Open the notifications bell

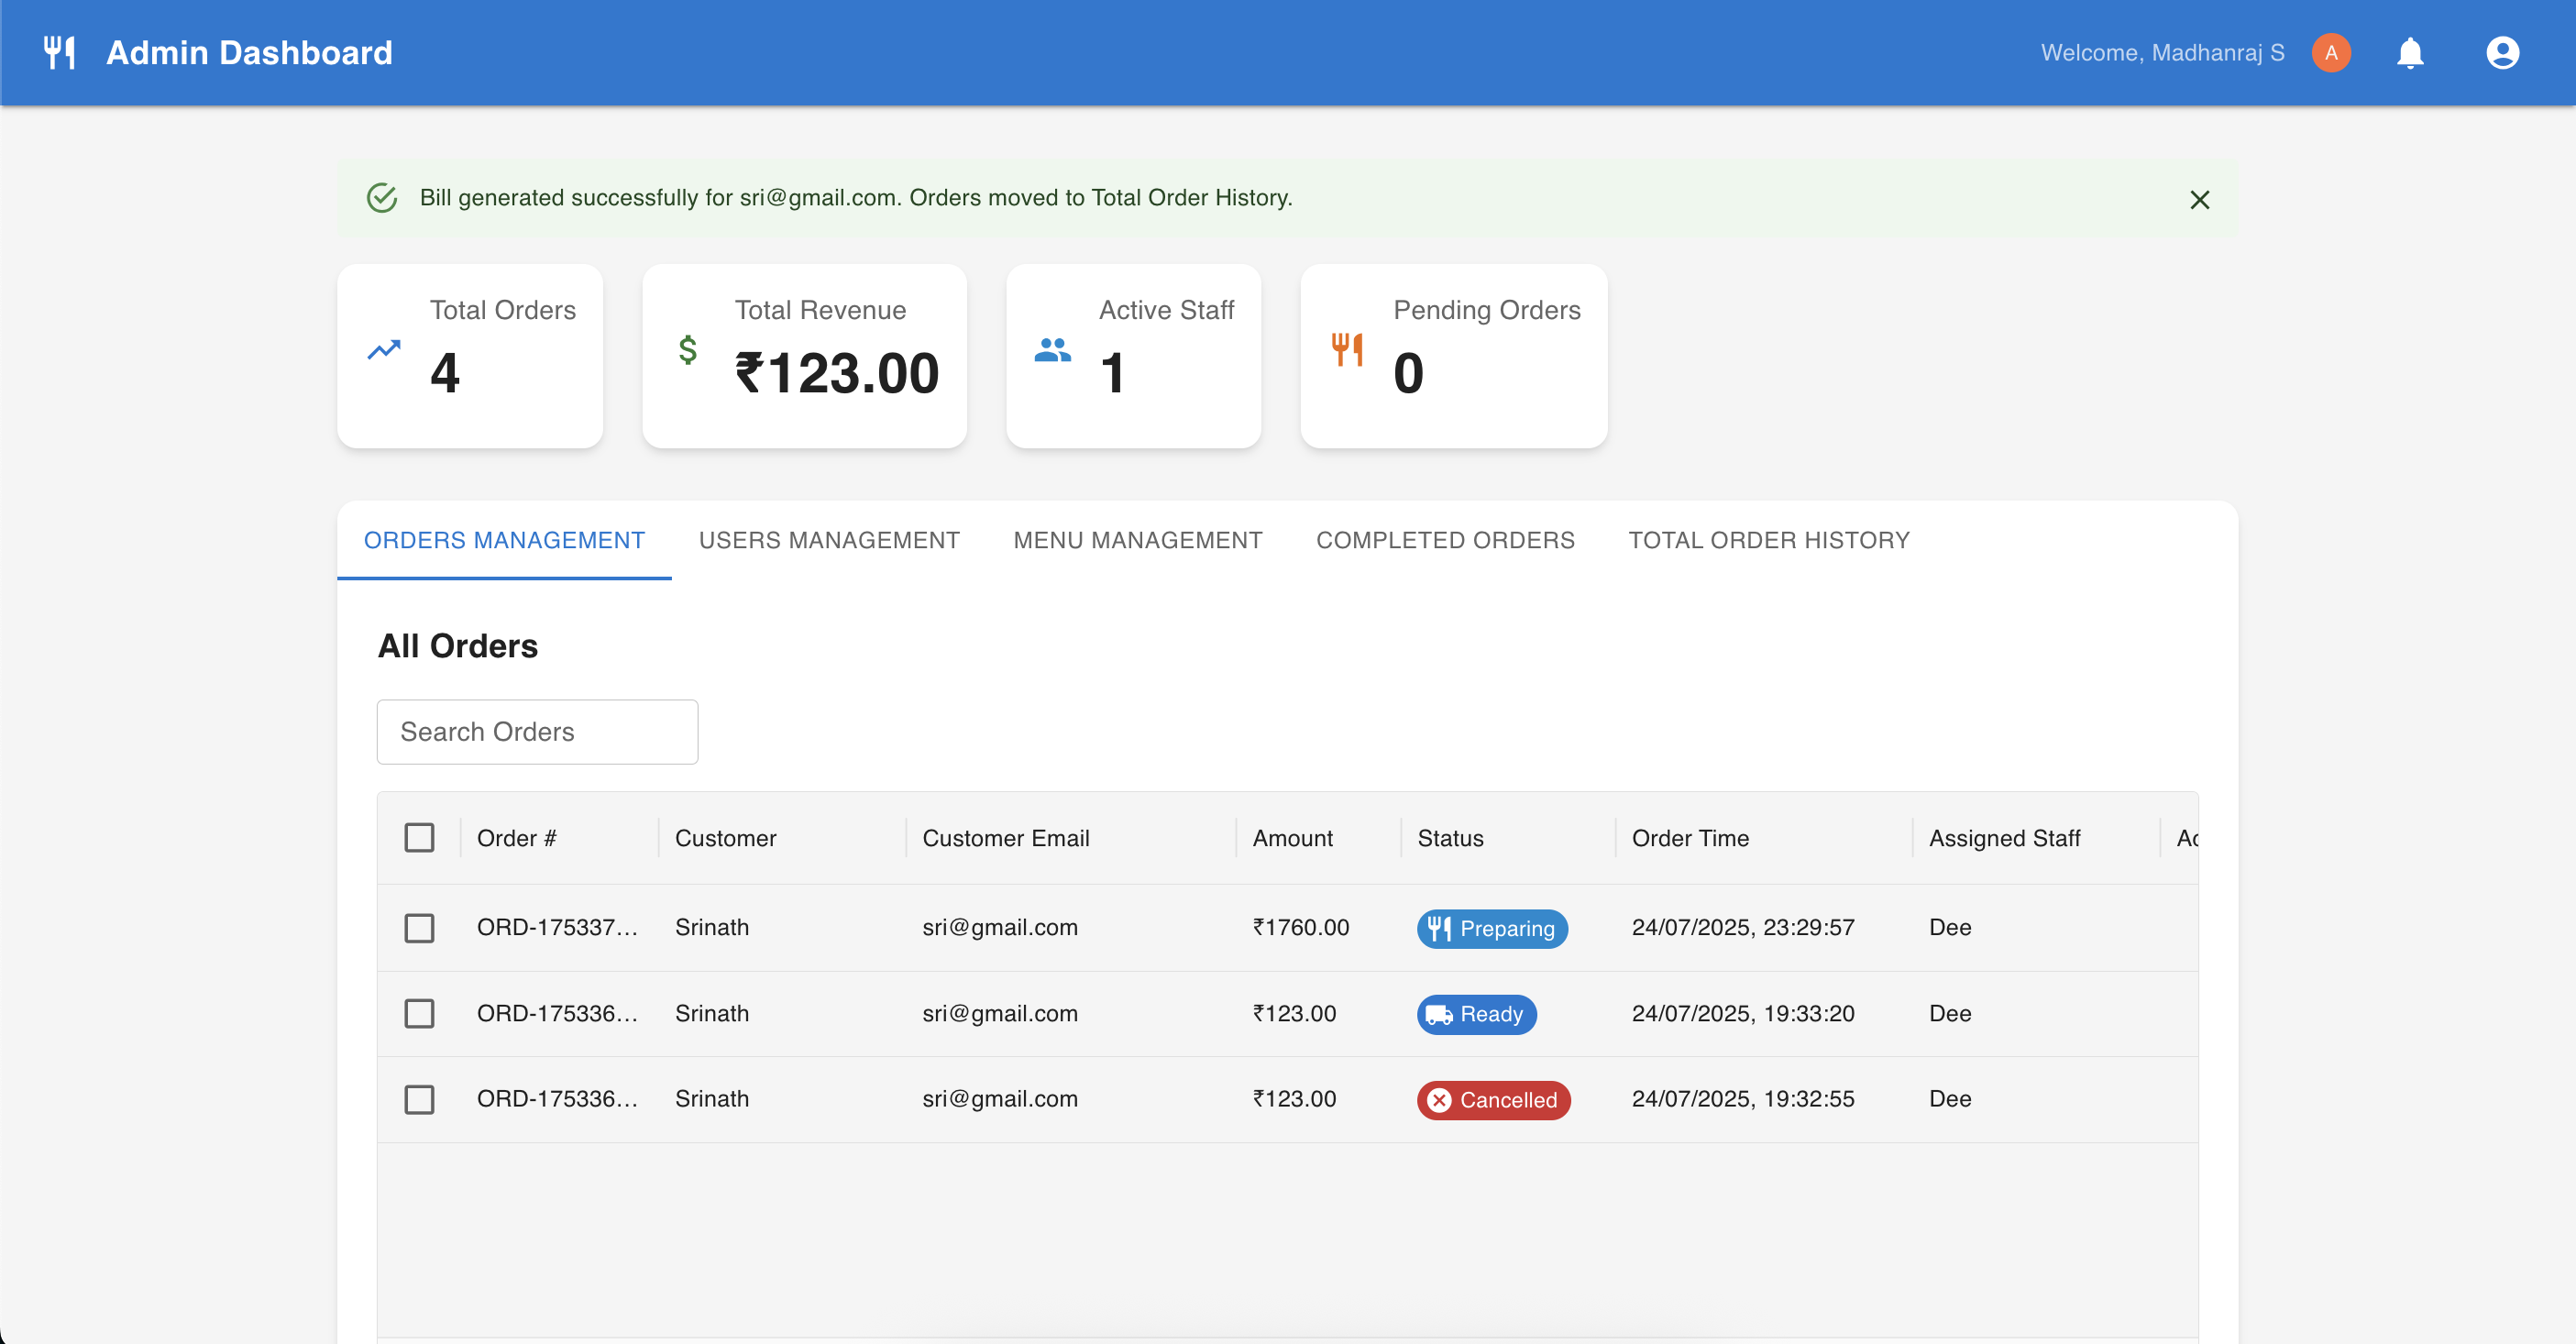tap(2410, 53)
